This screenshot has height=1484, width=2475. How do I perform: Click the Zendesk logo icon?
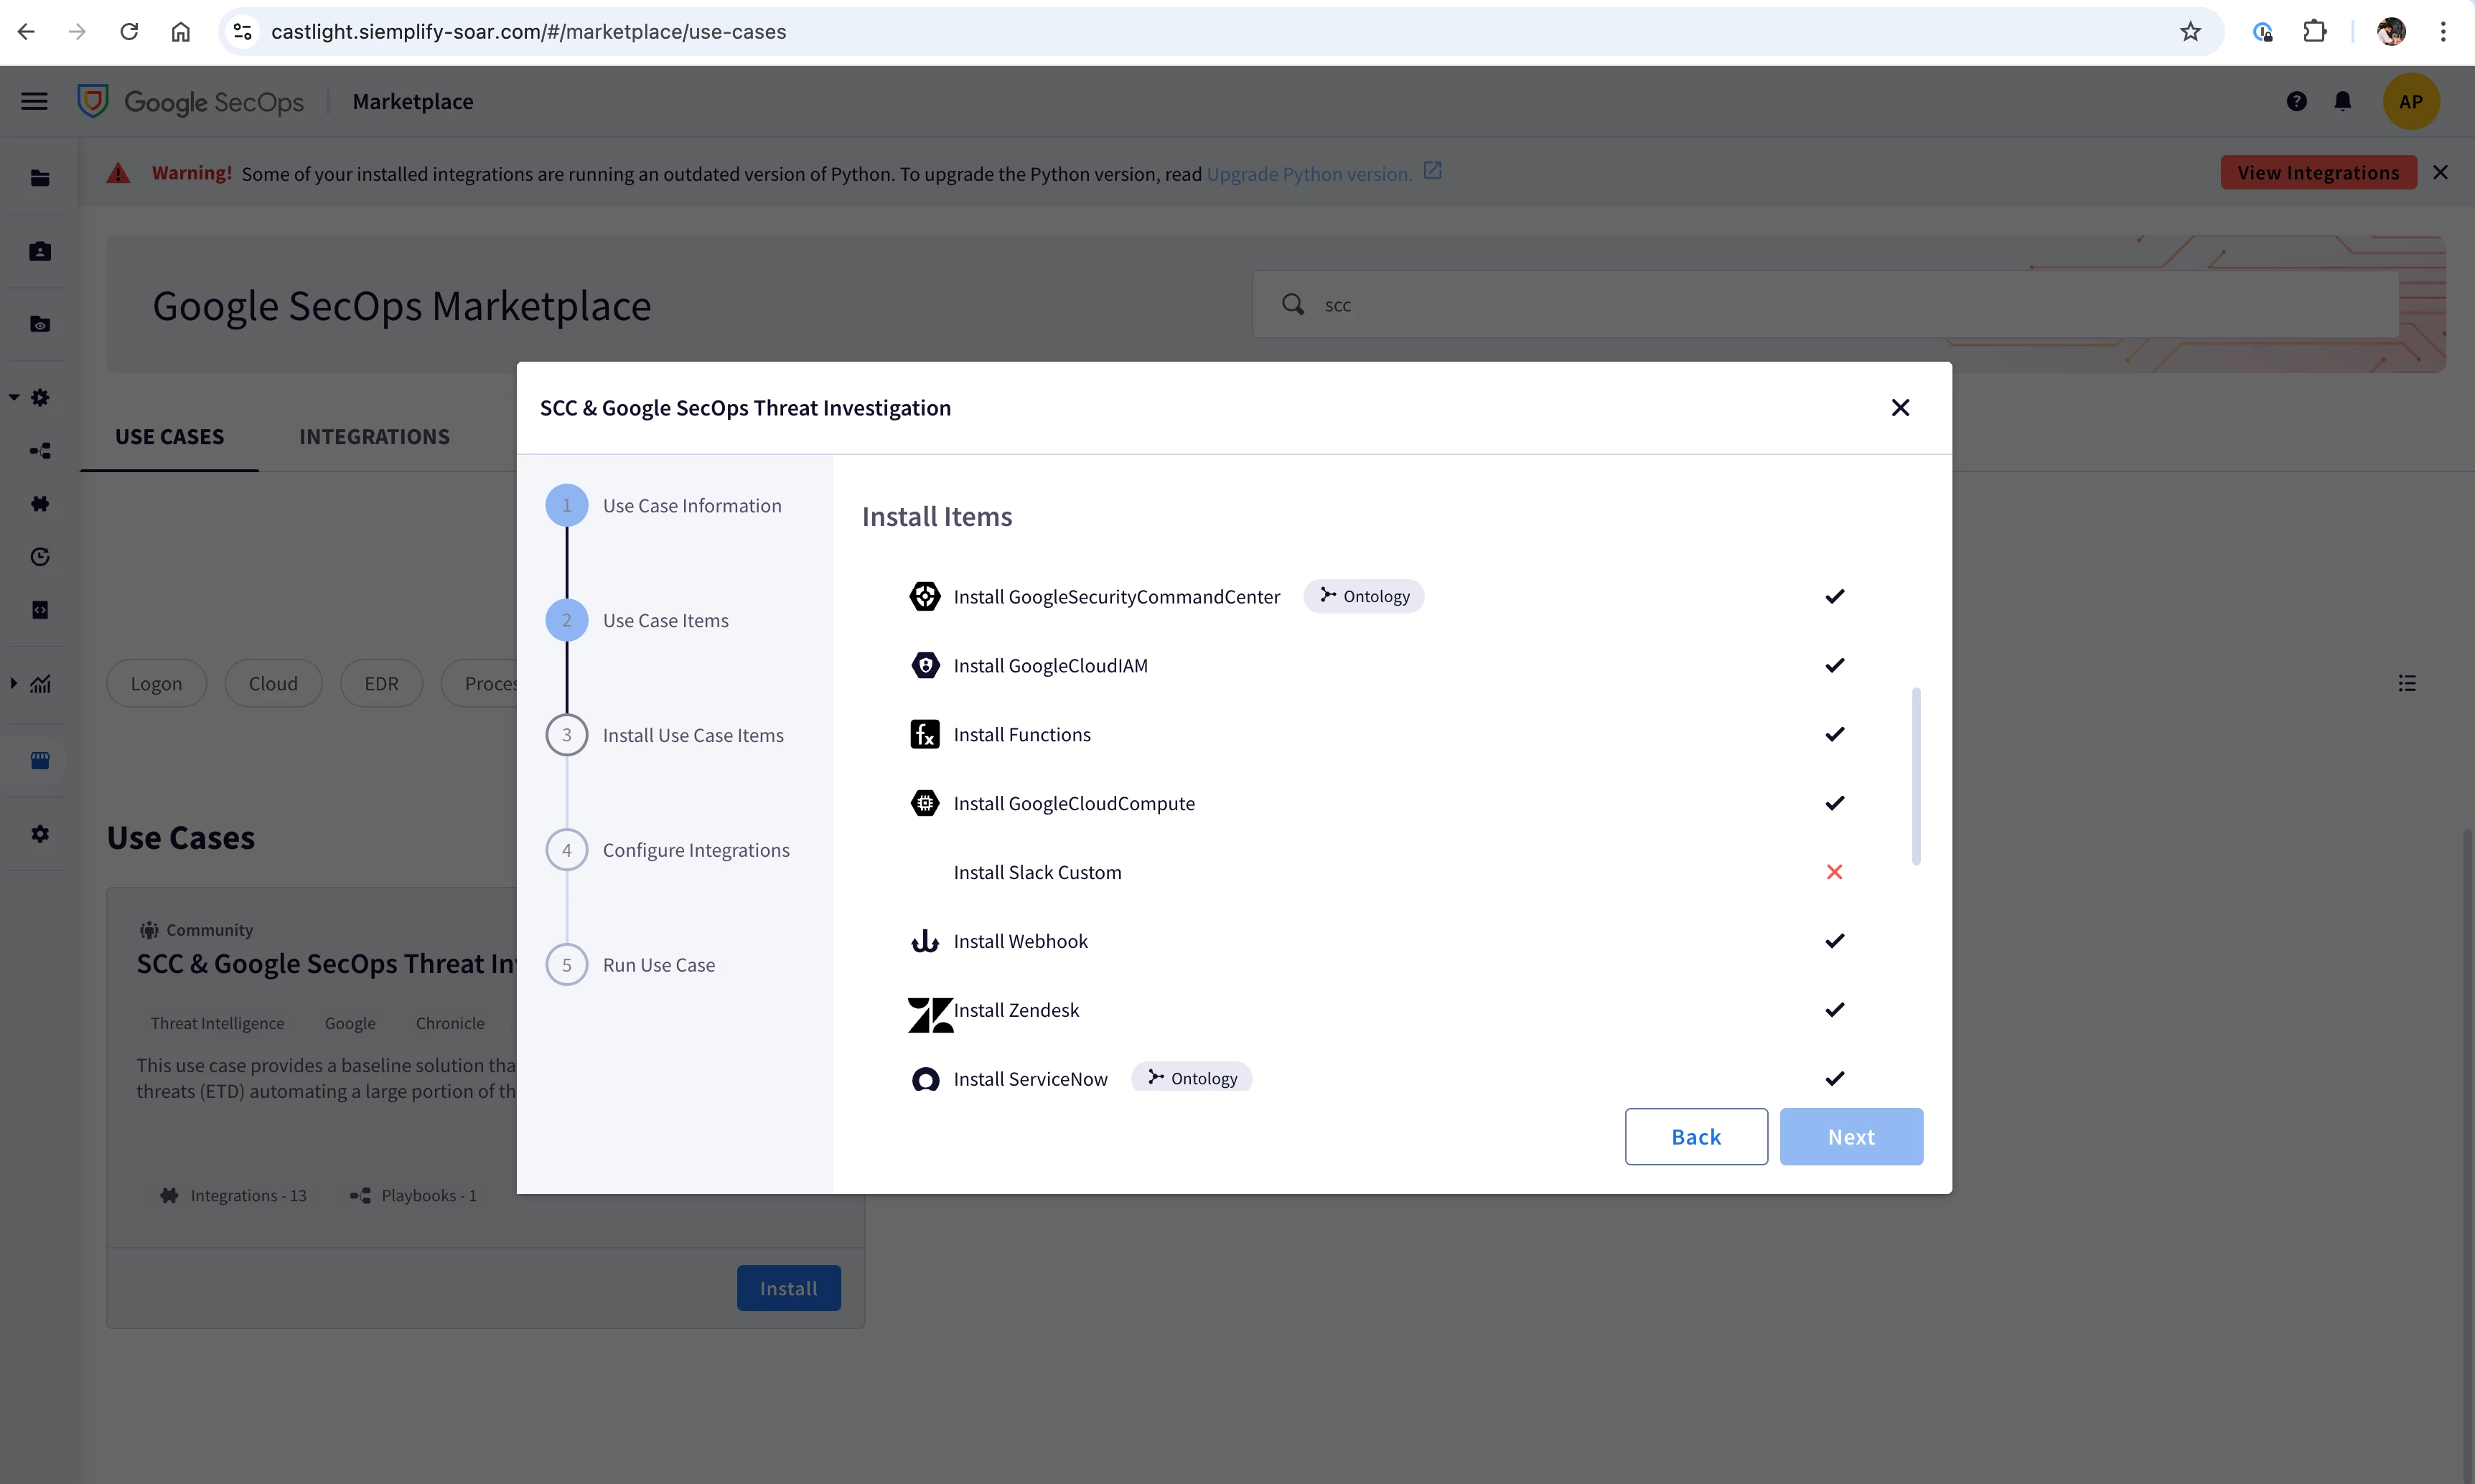(x=930, y=1014)
